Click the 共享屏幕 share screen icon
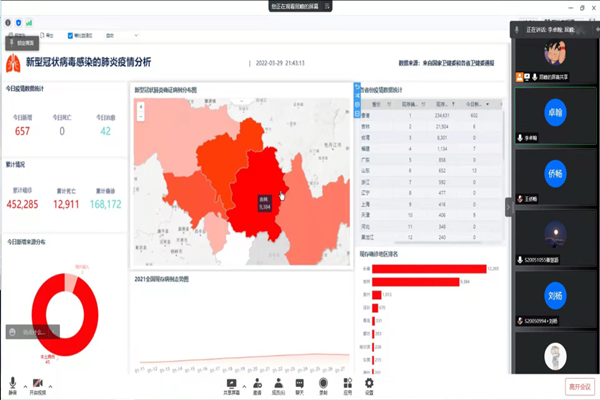The image size is (600, 400). tap(232, 384)
